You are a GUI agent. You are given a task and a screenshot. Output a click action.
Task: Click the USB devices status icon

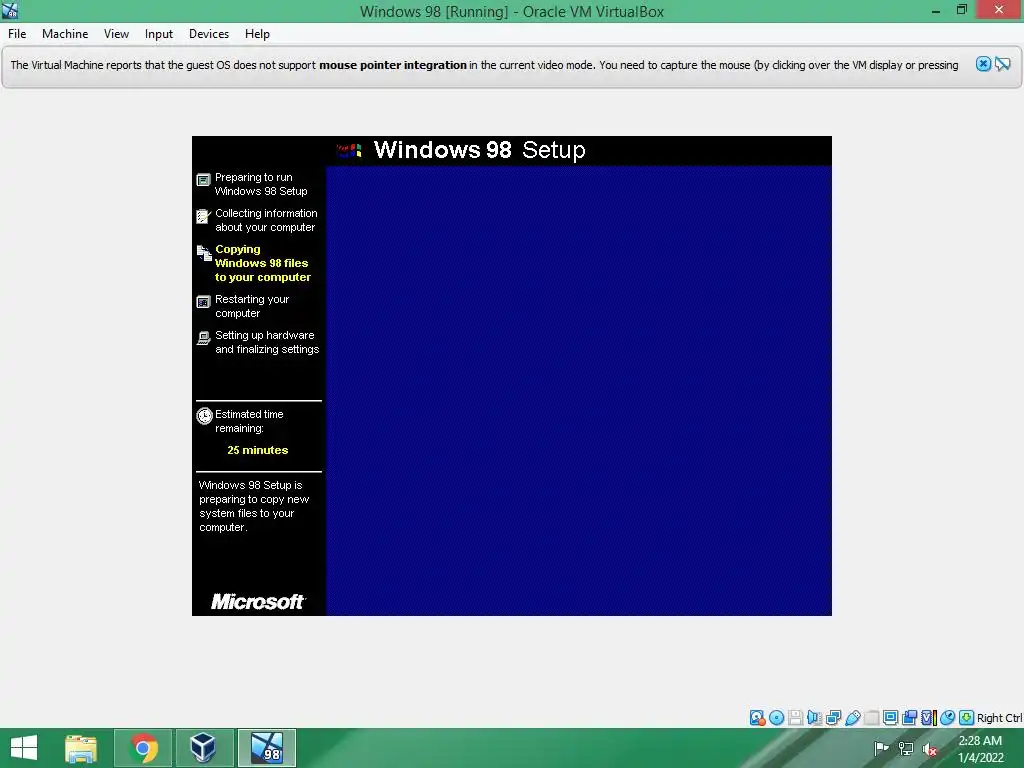pos(852,718)
